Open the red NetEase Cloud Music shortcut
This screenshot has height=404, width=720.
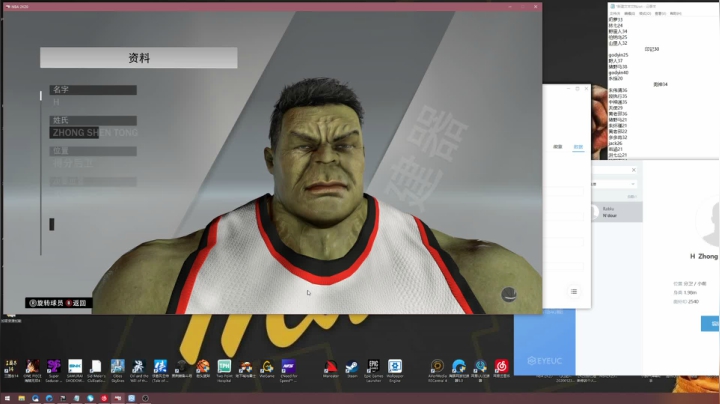click(501, 367)
